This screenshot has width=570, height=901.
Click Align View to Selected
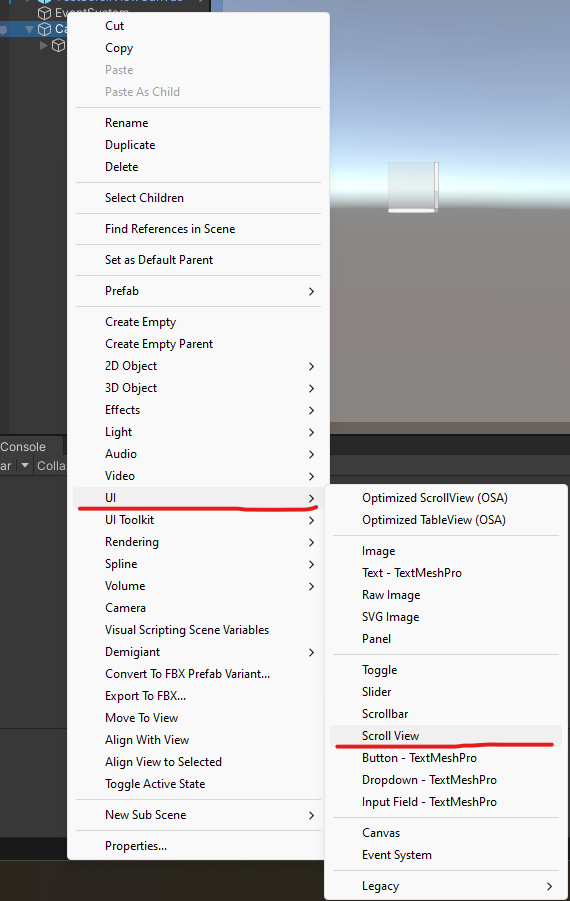tap(198, 762)
